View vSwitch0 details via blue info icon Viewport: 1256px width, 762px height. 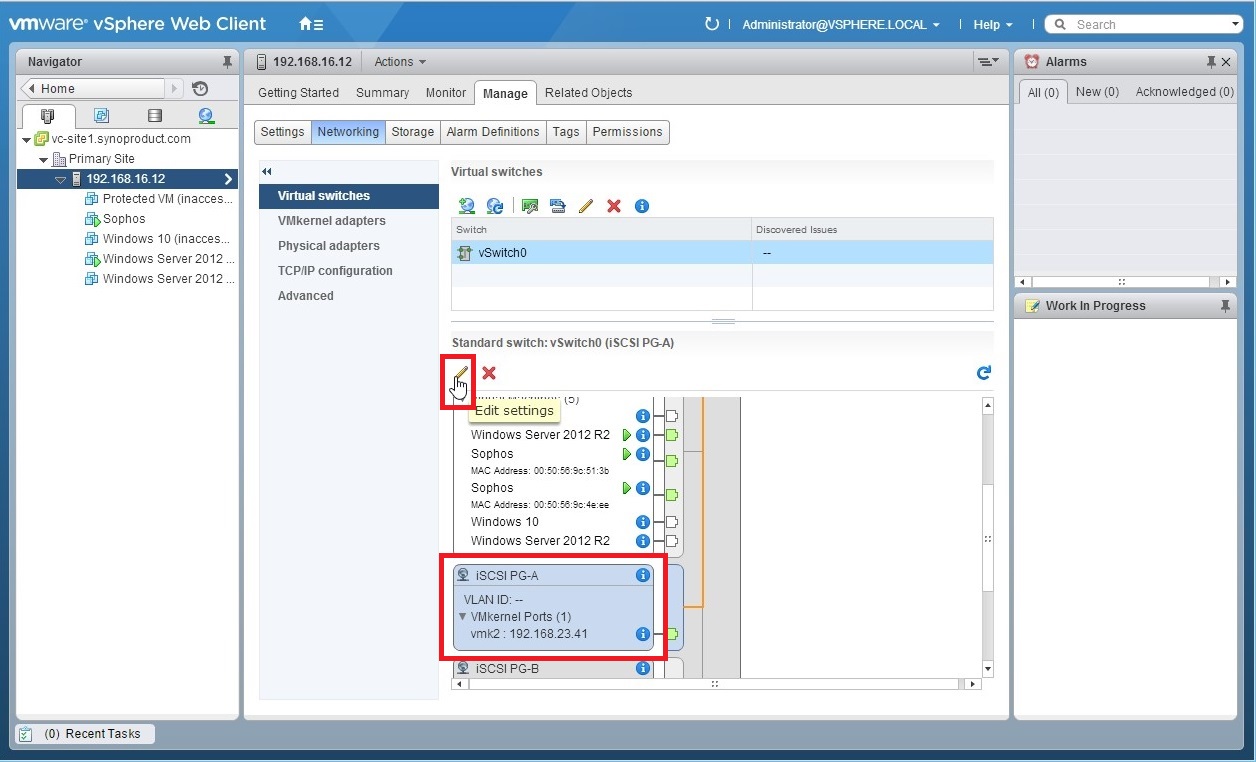point(642,206)
